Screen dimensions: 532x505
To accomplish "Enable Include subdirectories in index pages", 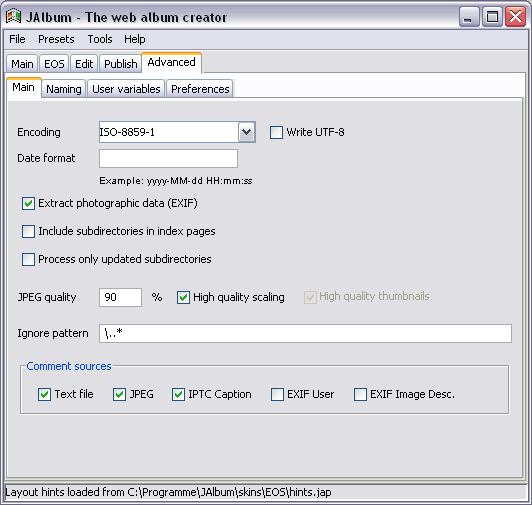I will tap(28, 231).
